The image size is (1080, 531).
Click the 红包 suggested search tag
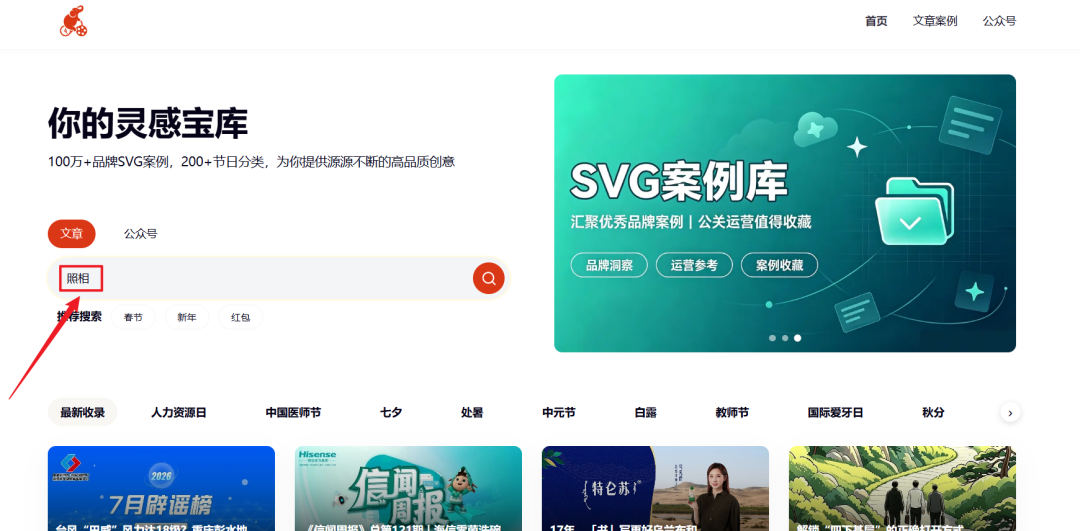tap(240, 317)
